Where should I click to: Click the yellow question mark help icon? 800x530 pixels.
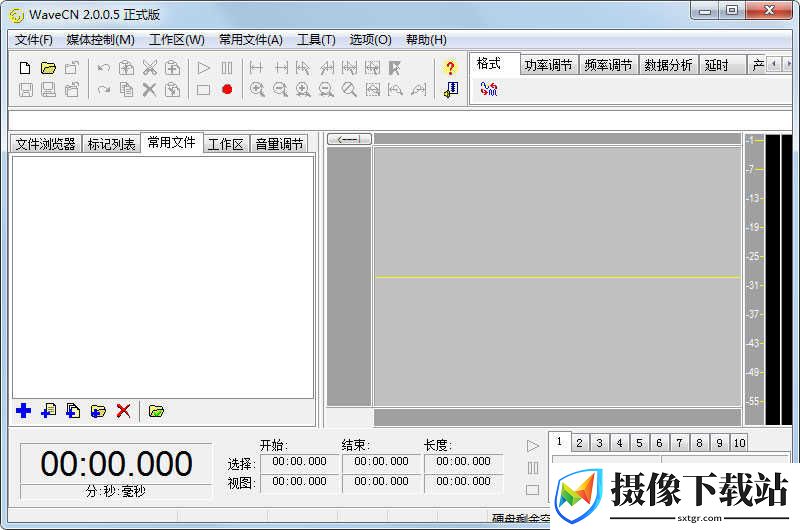click(450, 68)
